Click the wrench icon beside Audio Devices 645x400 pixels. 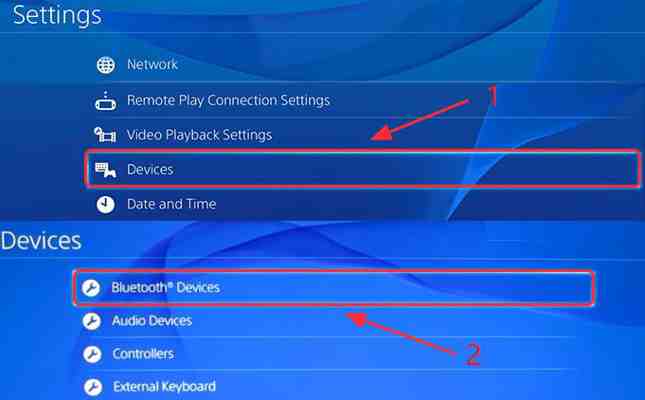tap(92, 321)
